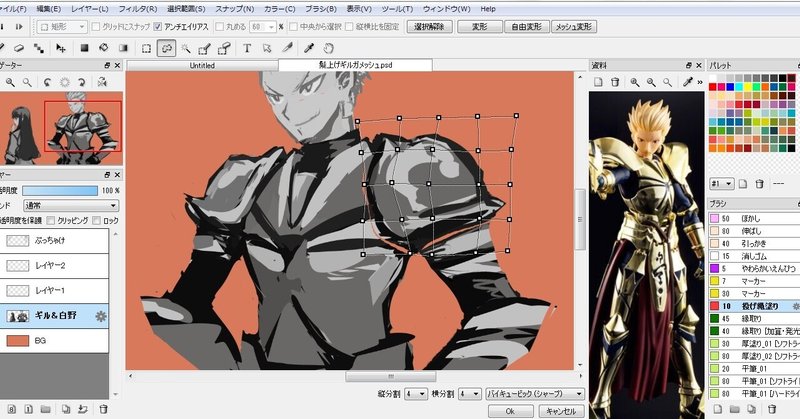Zoom out within the Navigator panel
800x419 pixels.
pos(27,82)
